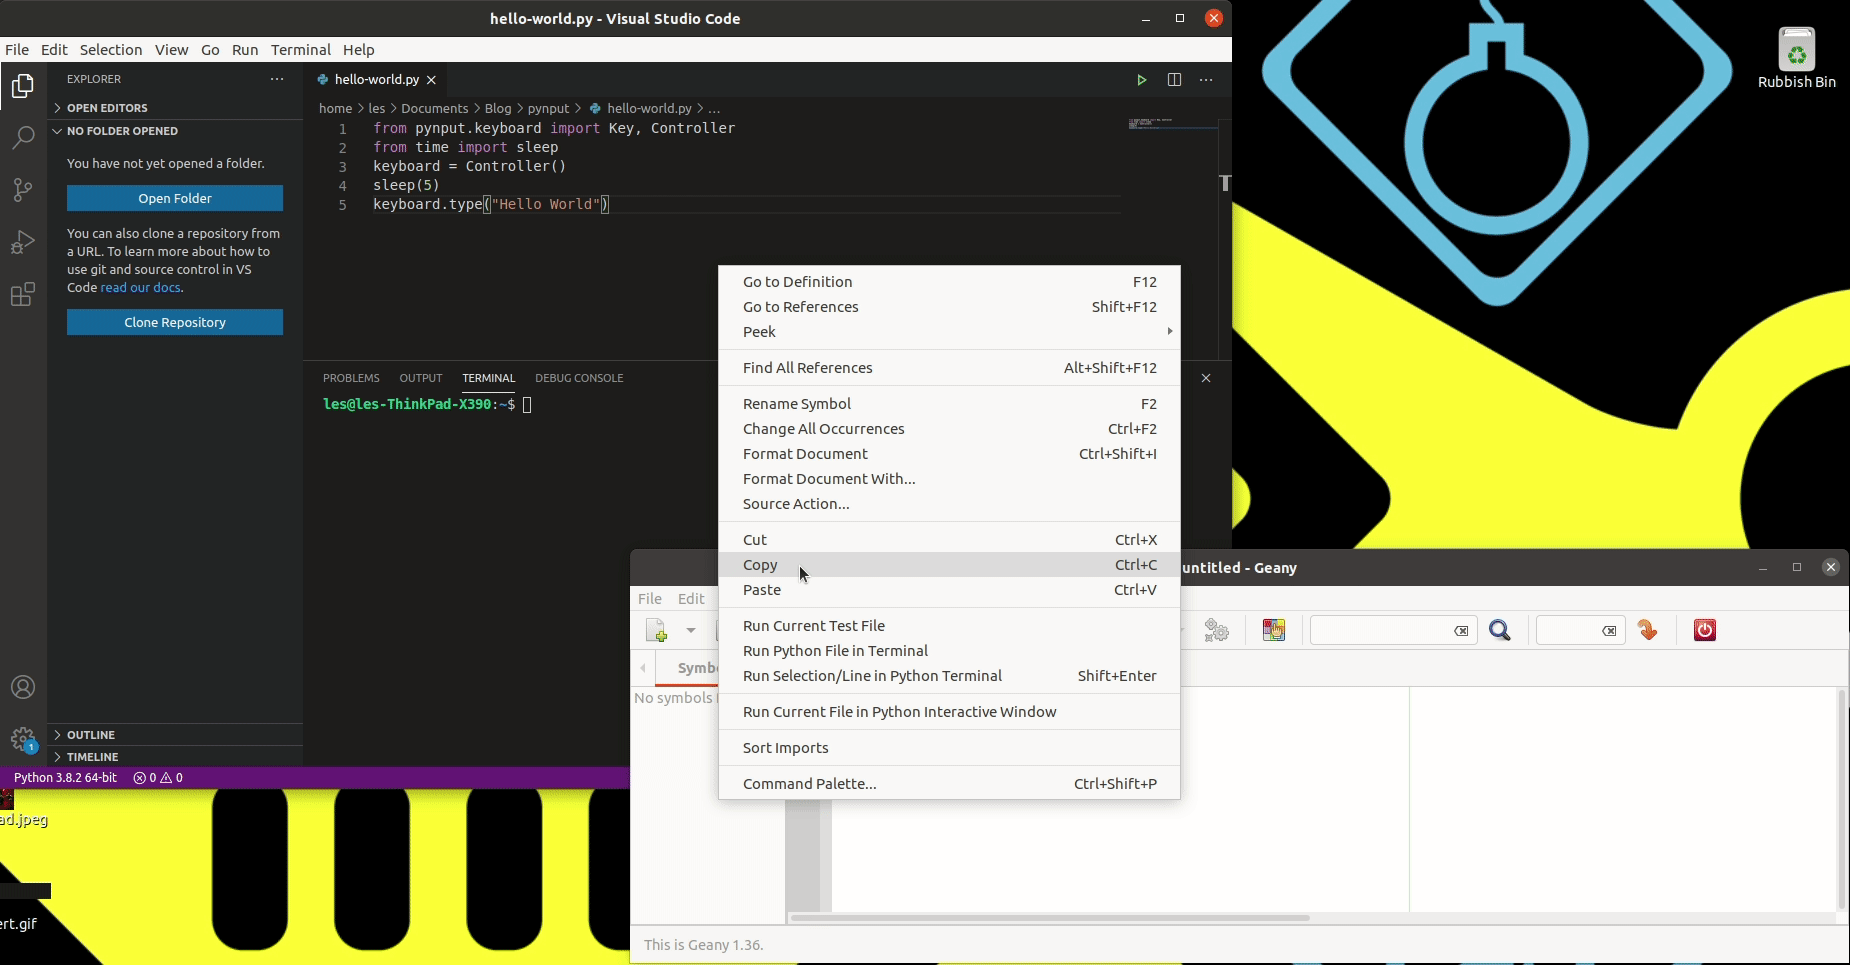The image size is (1850, 965).
Task: Select Run Python File in Terminal
Action: coord(949,651)
